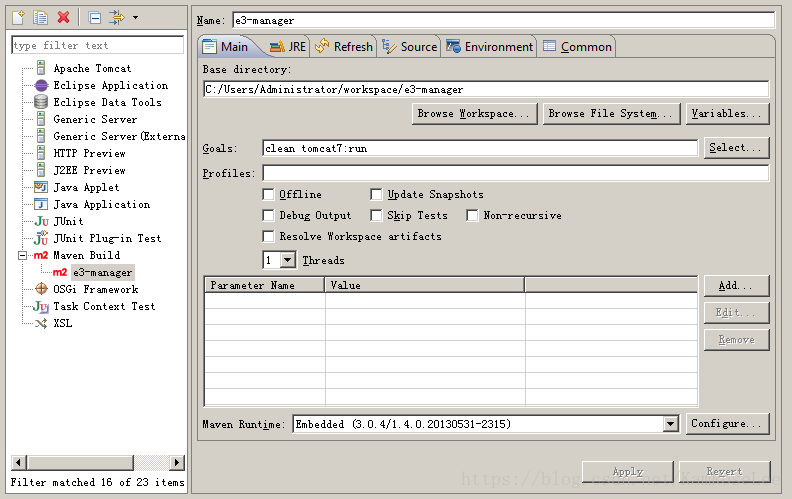The height and width of the screenshot is (499, 792).
Task: Collapse all configuration tree nodes
Action: [x=94, y=18]
